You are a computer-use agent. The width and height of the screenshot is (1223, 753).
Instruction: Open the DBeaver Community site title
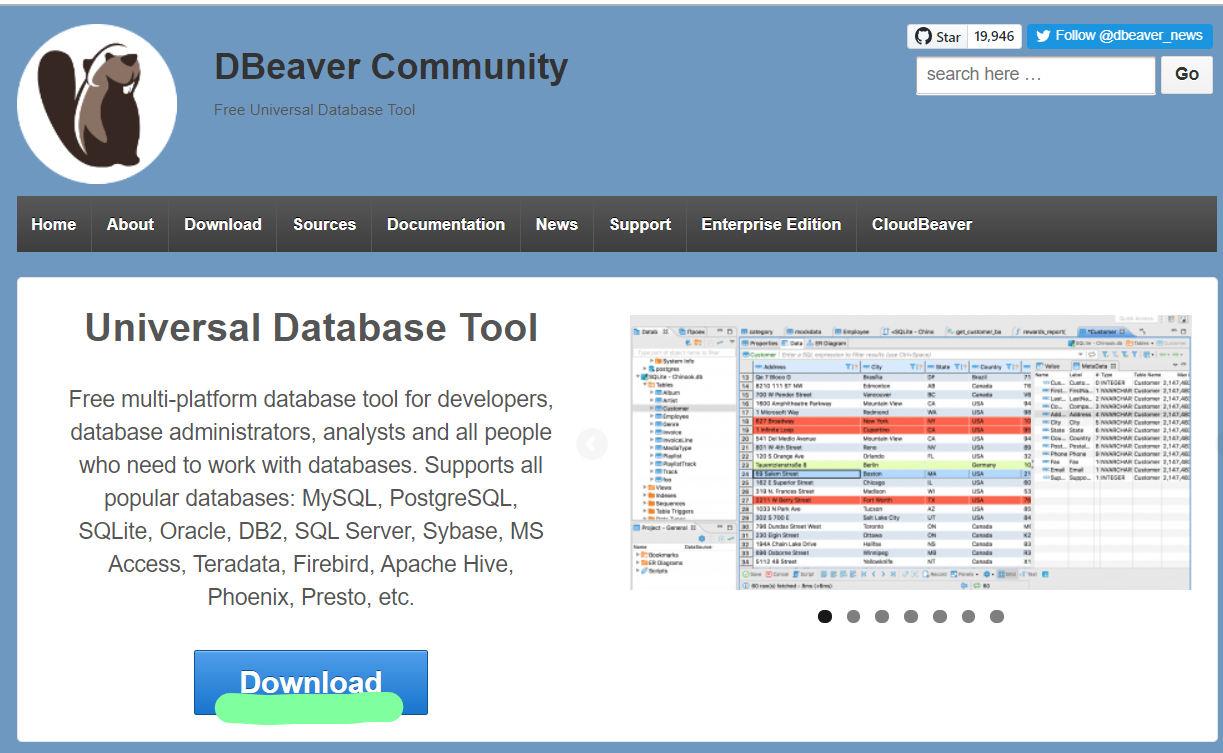[391, 67]
